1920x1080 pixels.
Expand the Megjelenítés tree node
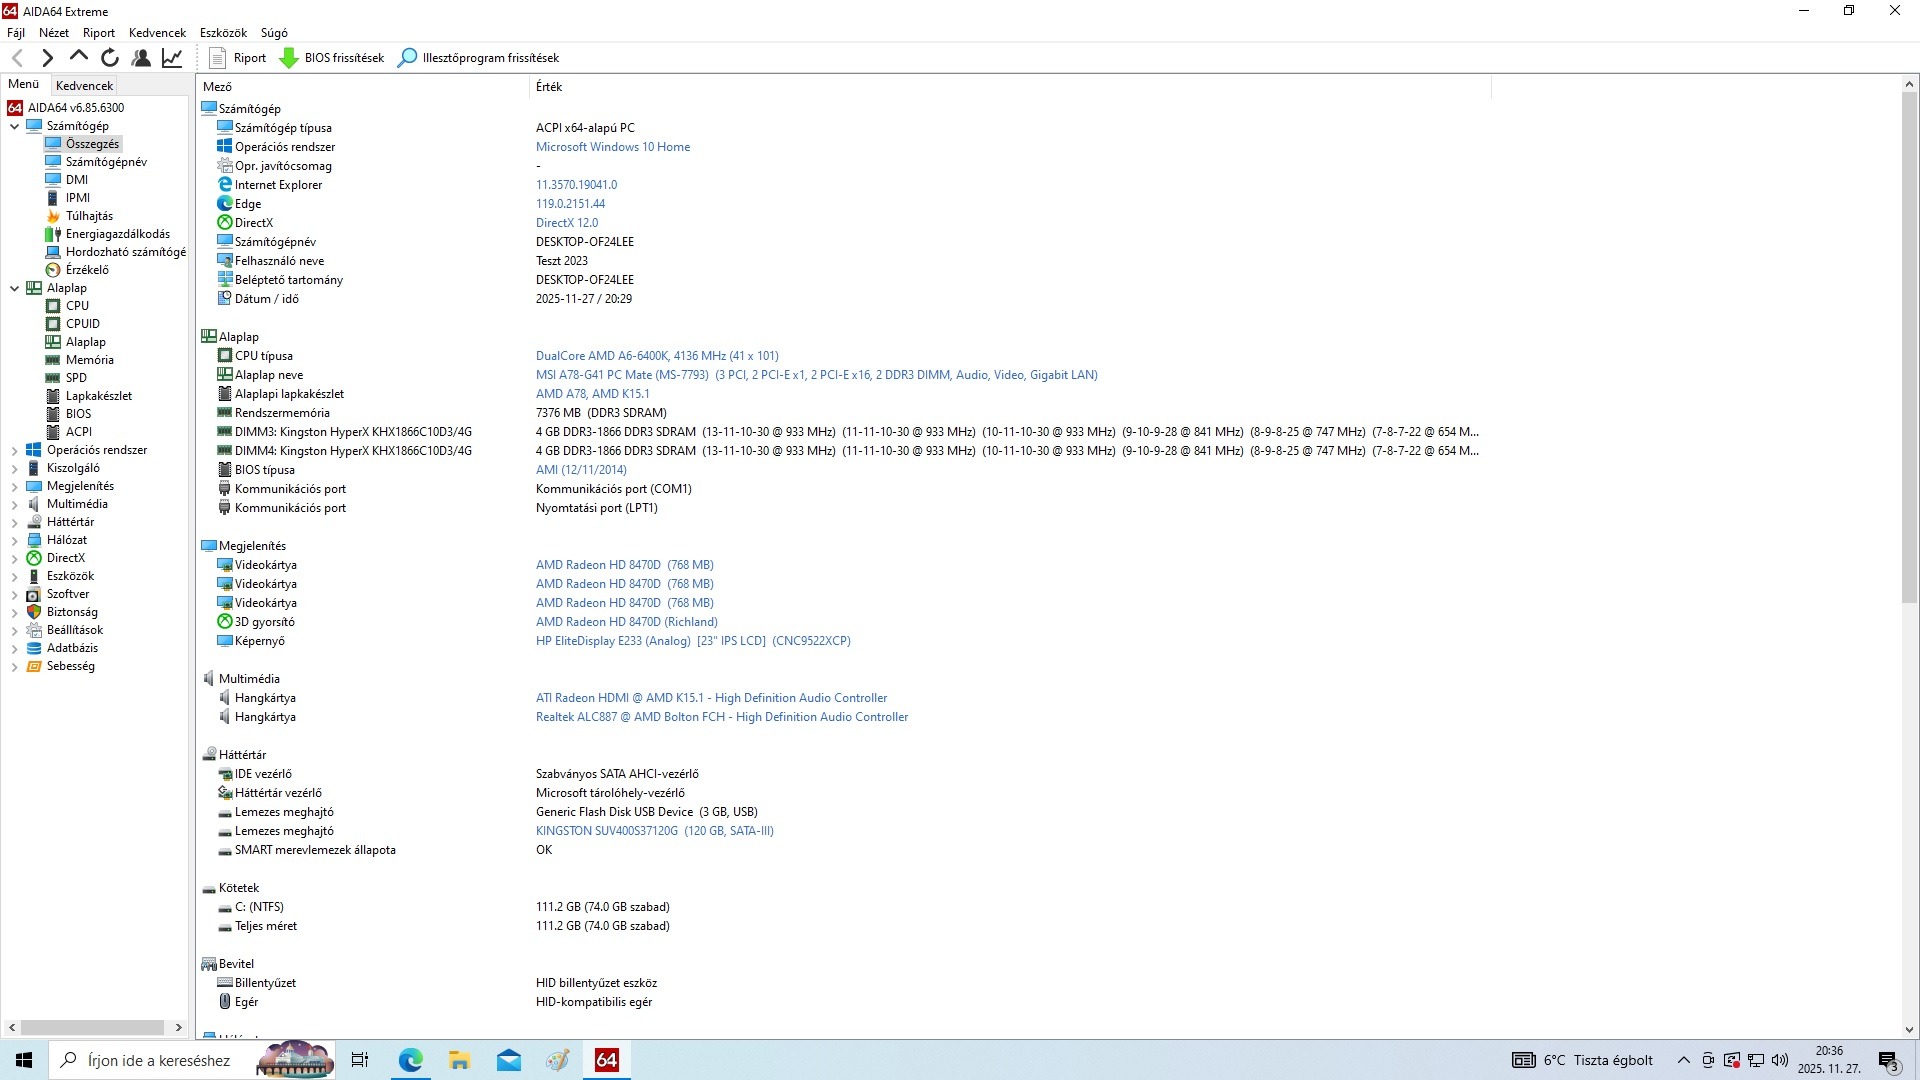15,486
